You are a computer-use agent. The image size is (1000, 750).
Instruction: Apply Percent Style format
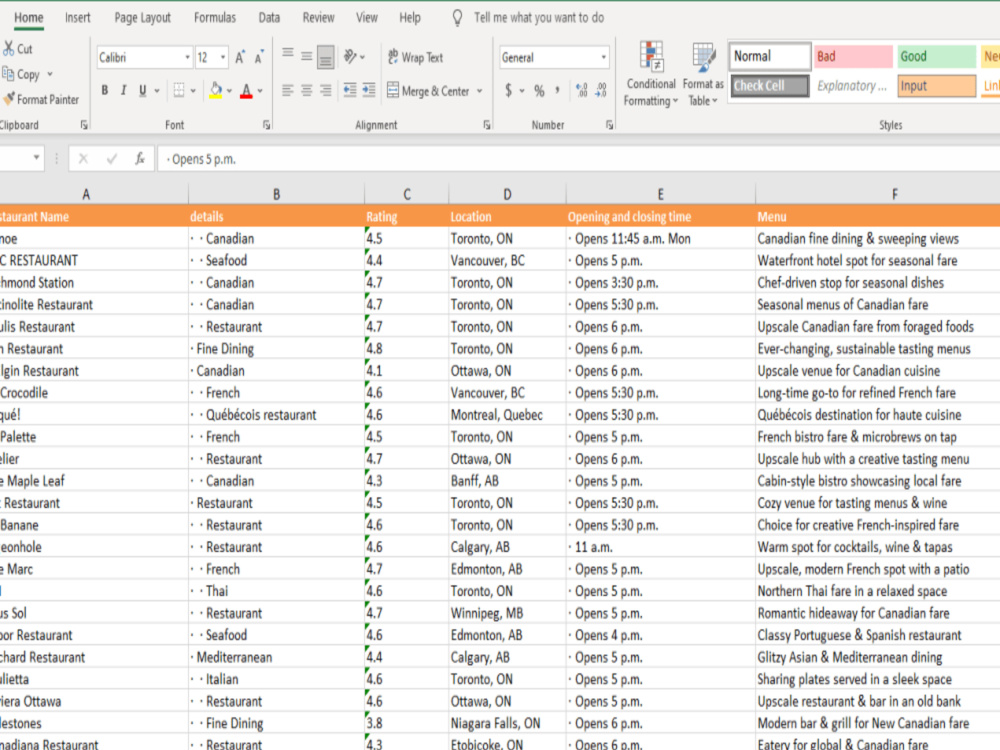click(x=540, y=91)
